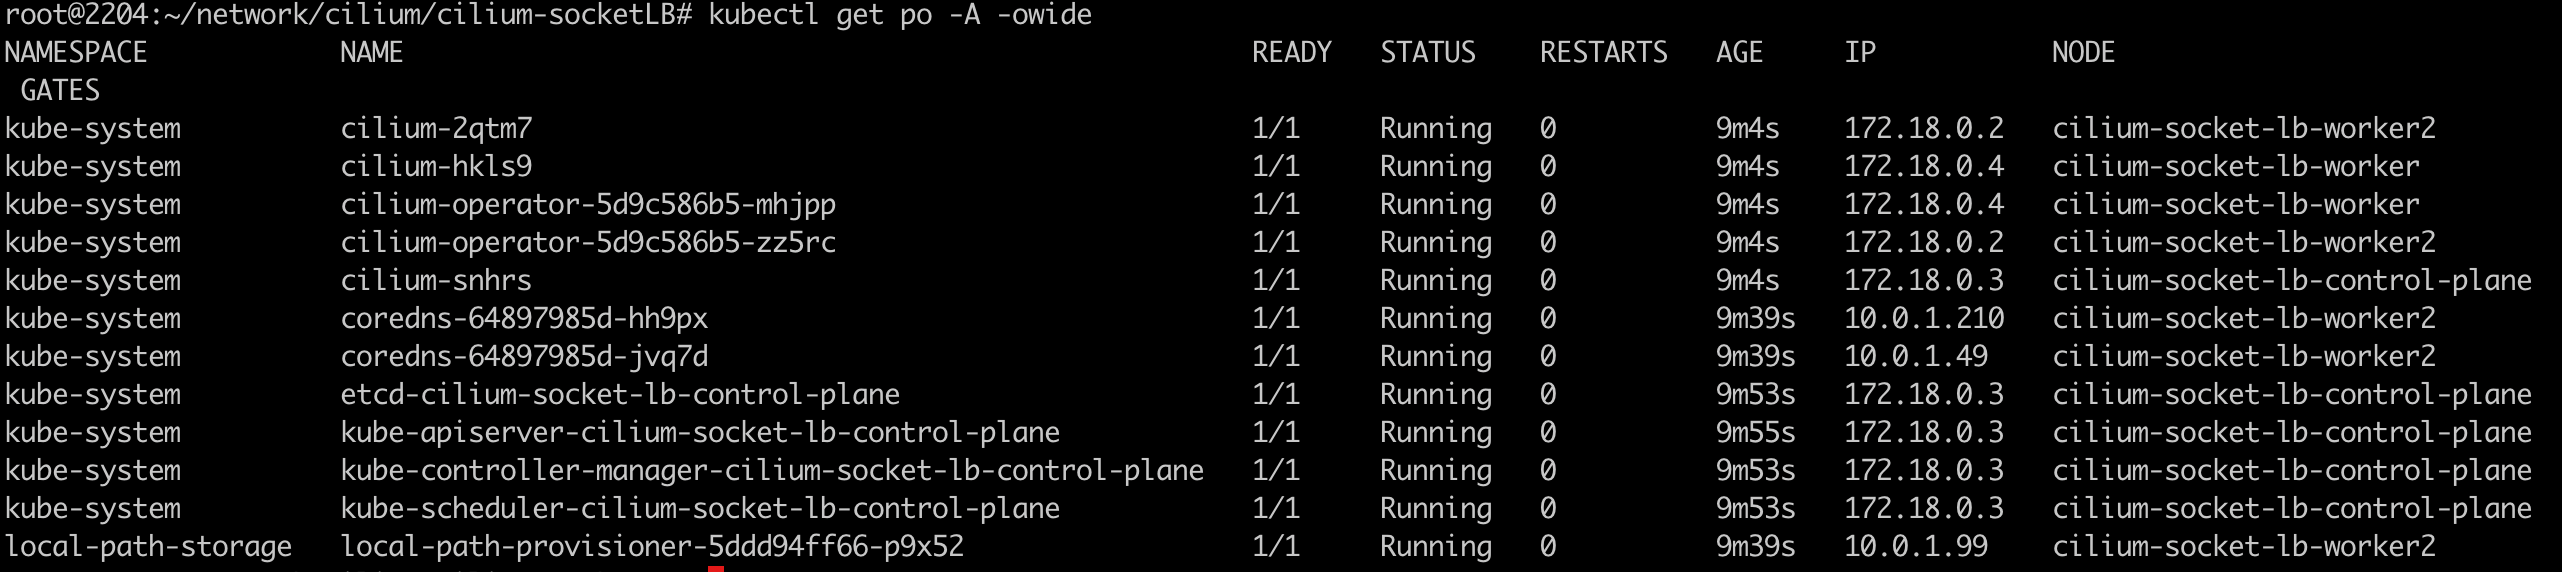Click the kube-apiserver pod name
Viewport: 2562px width, 572px height.
[700, 433]
